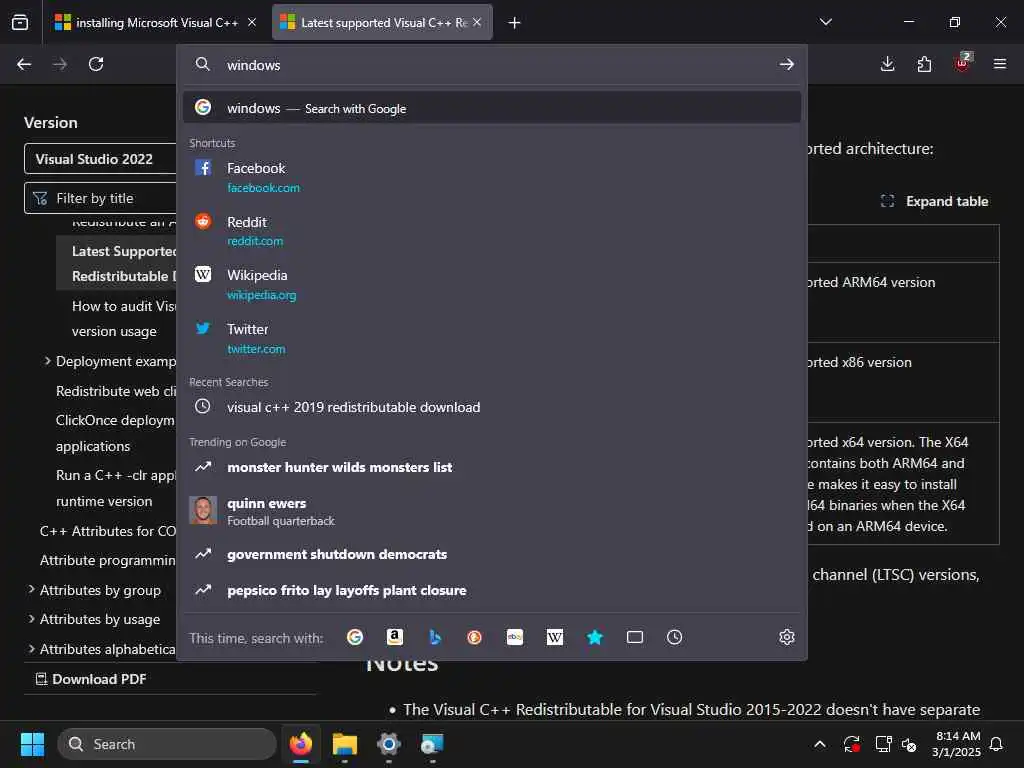Open the Downloads panel
Viewport: 1024px width, 768px height.
point(887,64)
